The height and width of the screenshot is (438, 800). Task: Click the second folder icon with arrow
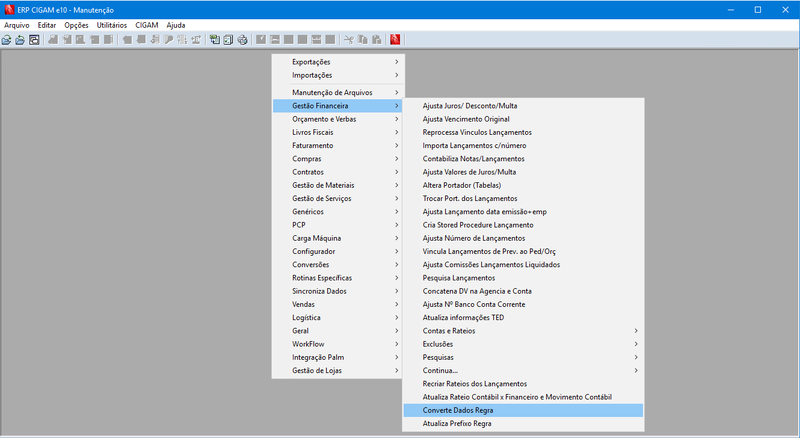click(20, 39)
